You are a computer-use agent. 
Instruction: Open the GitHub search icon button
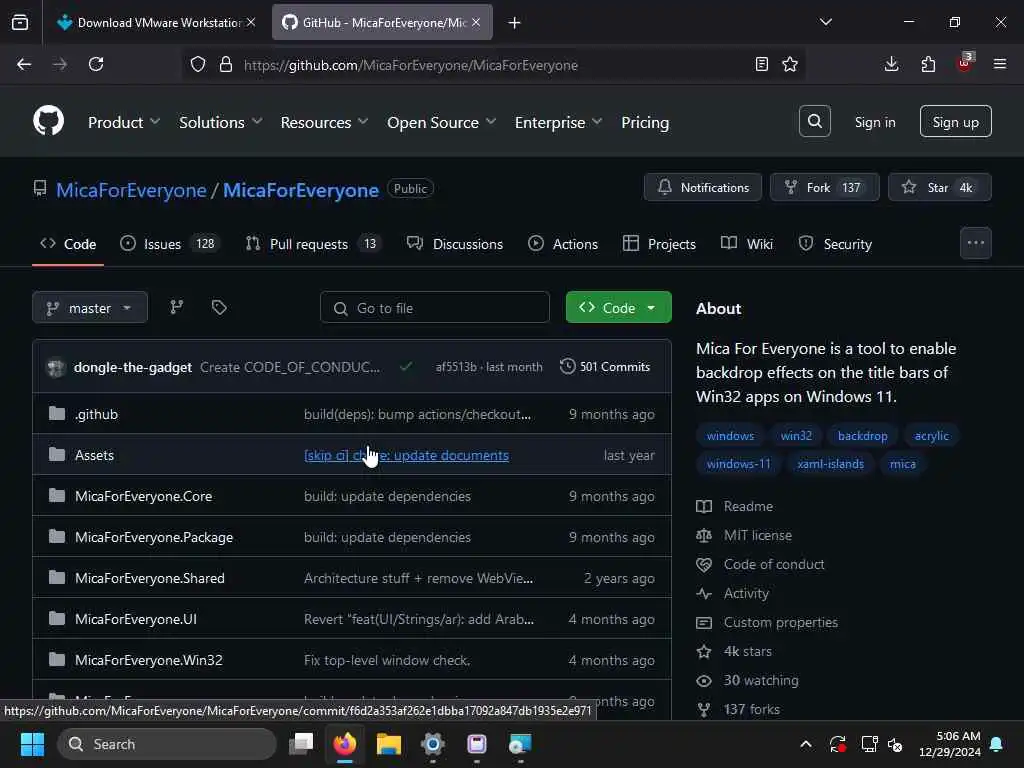pos(814,121)
